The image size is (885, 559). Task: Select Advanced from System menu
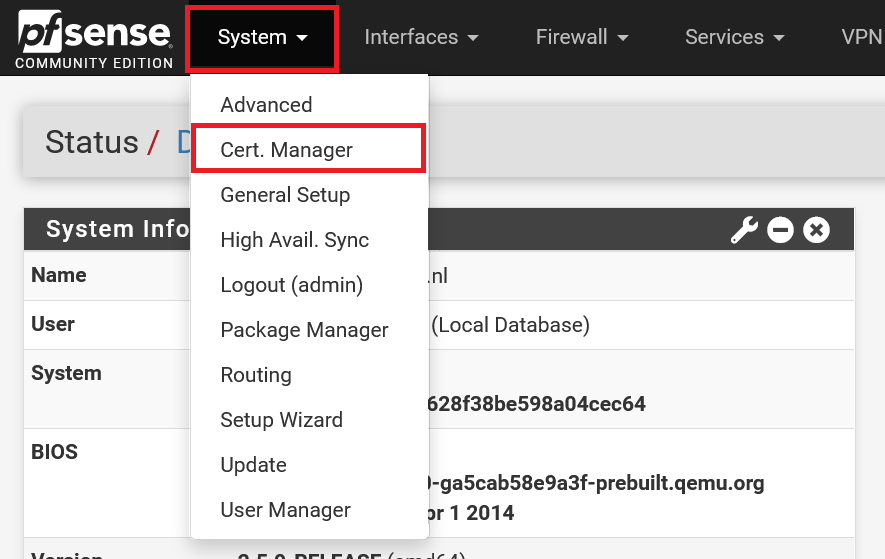(x=266, y=105)
